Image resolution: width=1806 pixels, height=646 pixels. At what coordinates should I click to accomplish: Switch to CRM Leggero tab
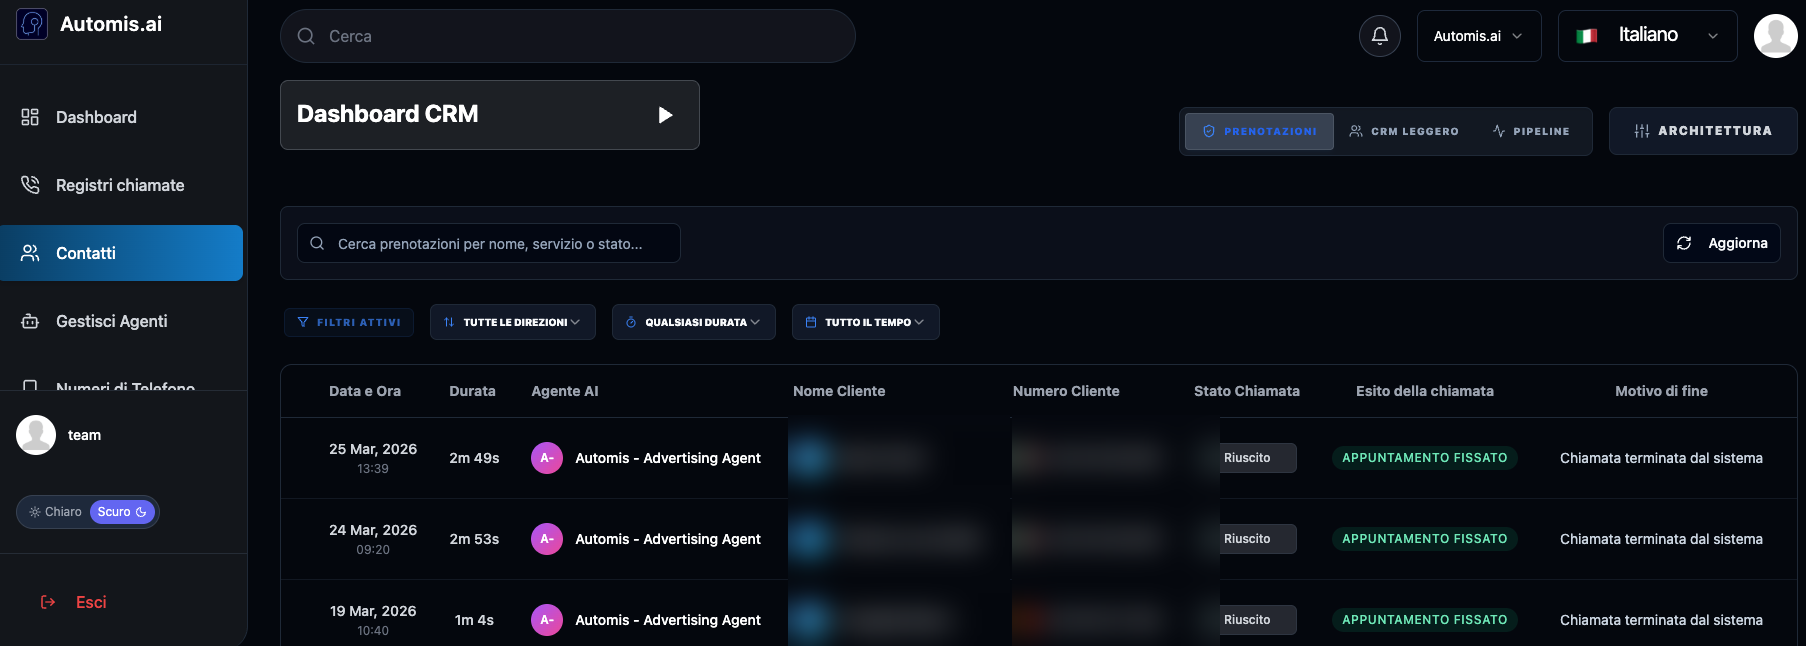pyautogui.click(x=1404, y=131)
